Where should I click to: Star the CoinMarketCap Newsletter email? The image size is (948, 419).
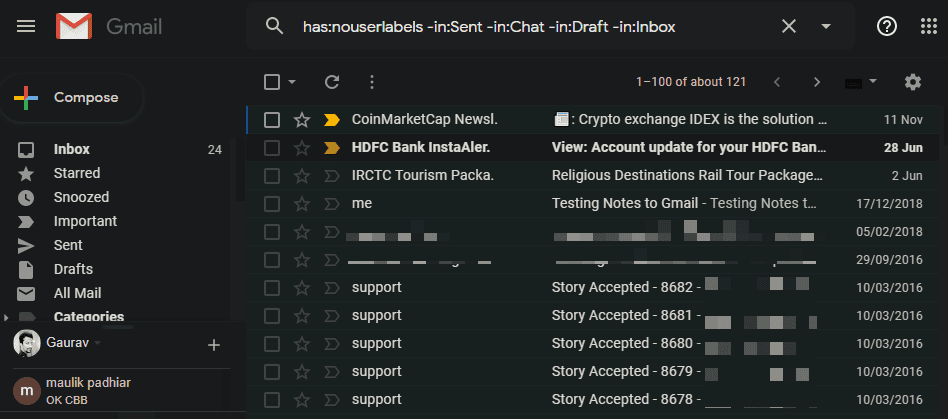click(302, 120)
